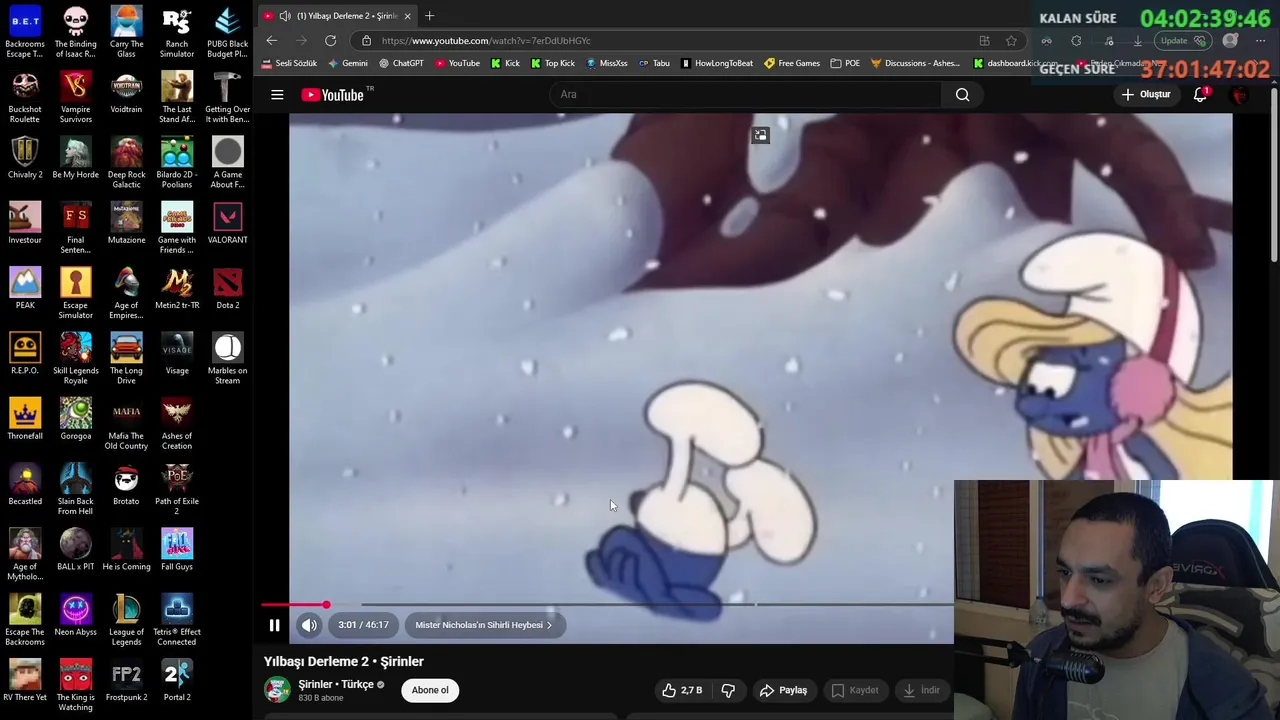
Task: Click the picture-in-picture icon over the video
Action: (x=761, y=135)
